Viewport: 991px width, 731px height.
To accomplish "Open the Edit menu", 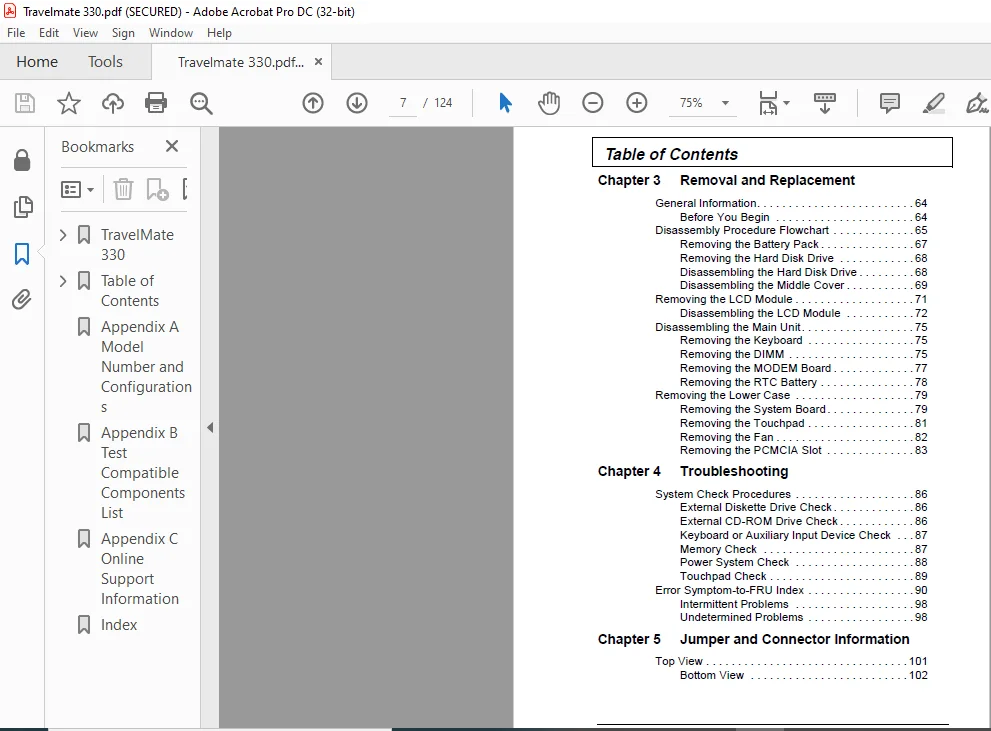I will coord(49,33).
